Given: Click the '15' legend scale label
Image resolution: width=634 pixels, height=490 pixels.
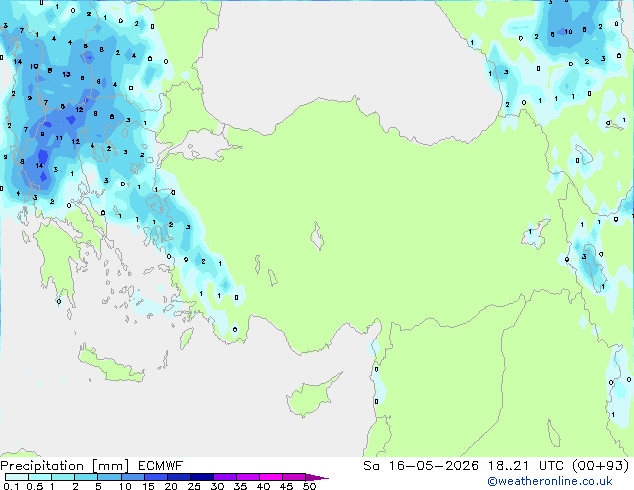Looking at the screenshot, I should [148, 486].
